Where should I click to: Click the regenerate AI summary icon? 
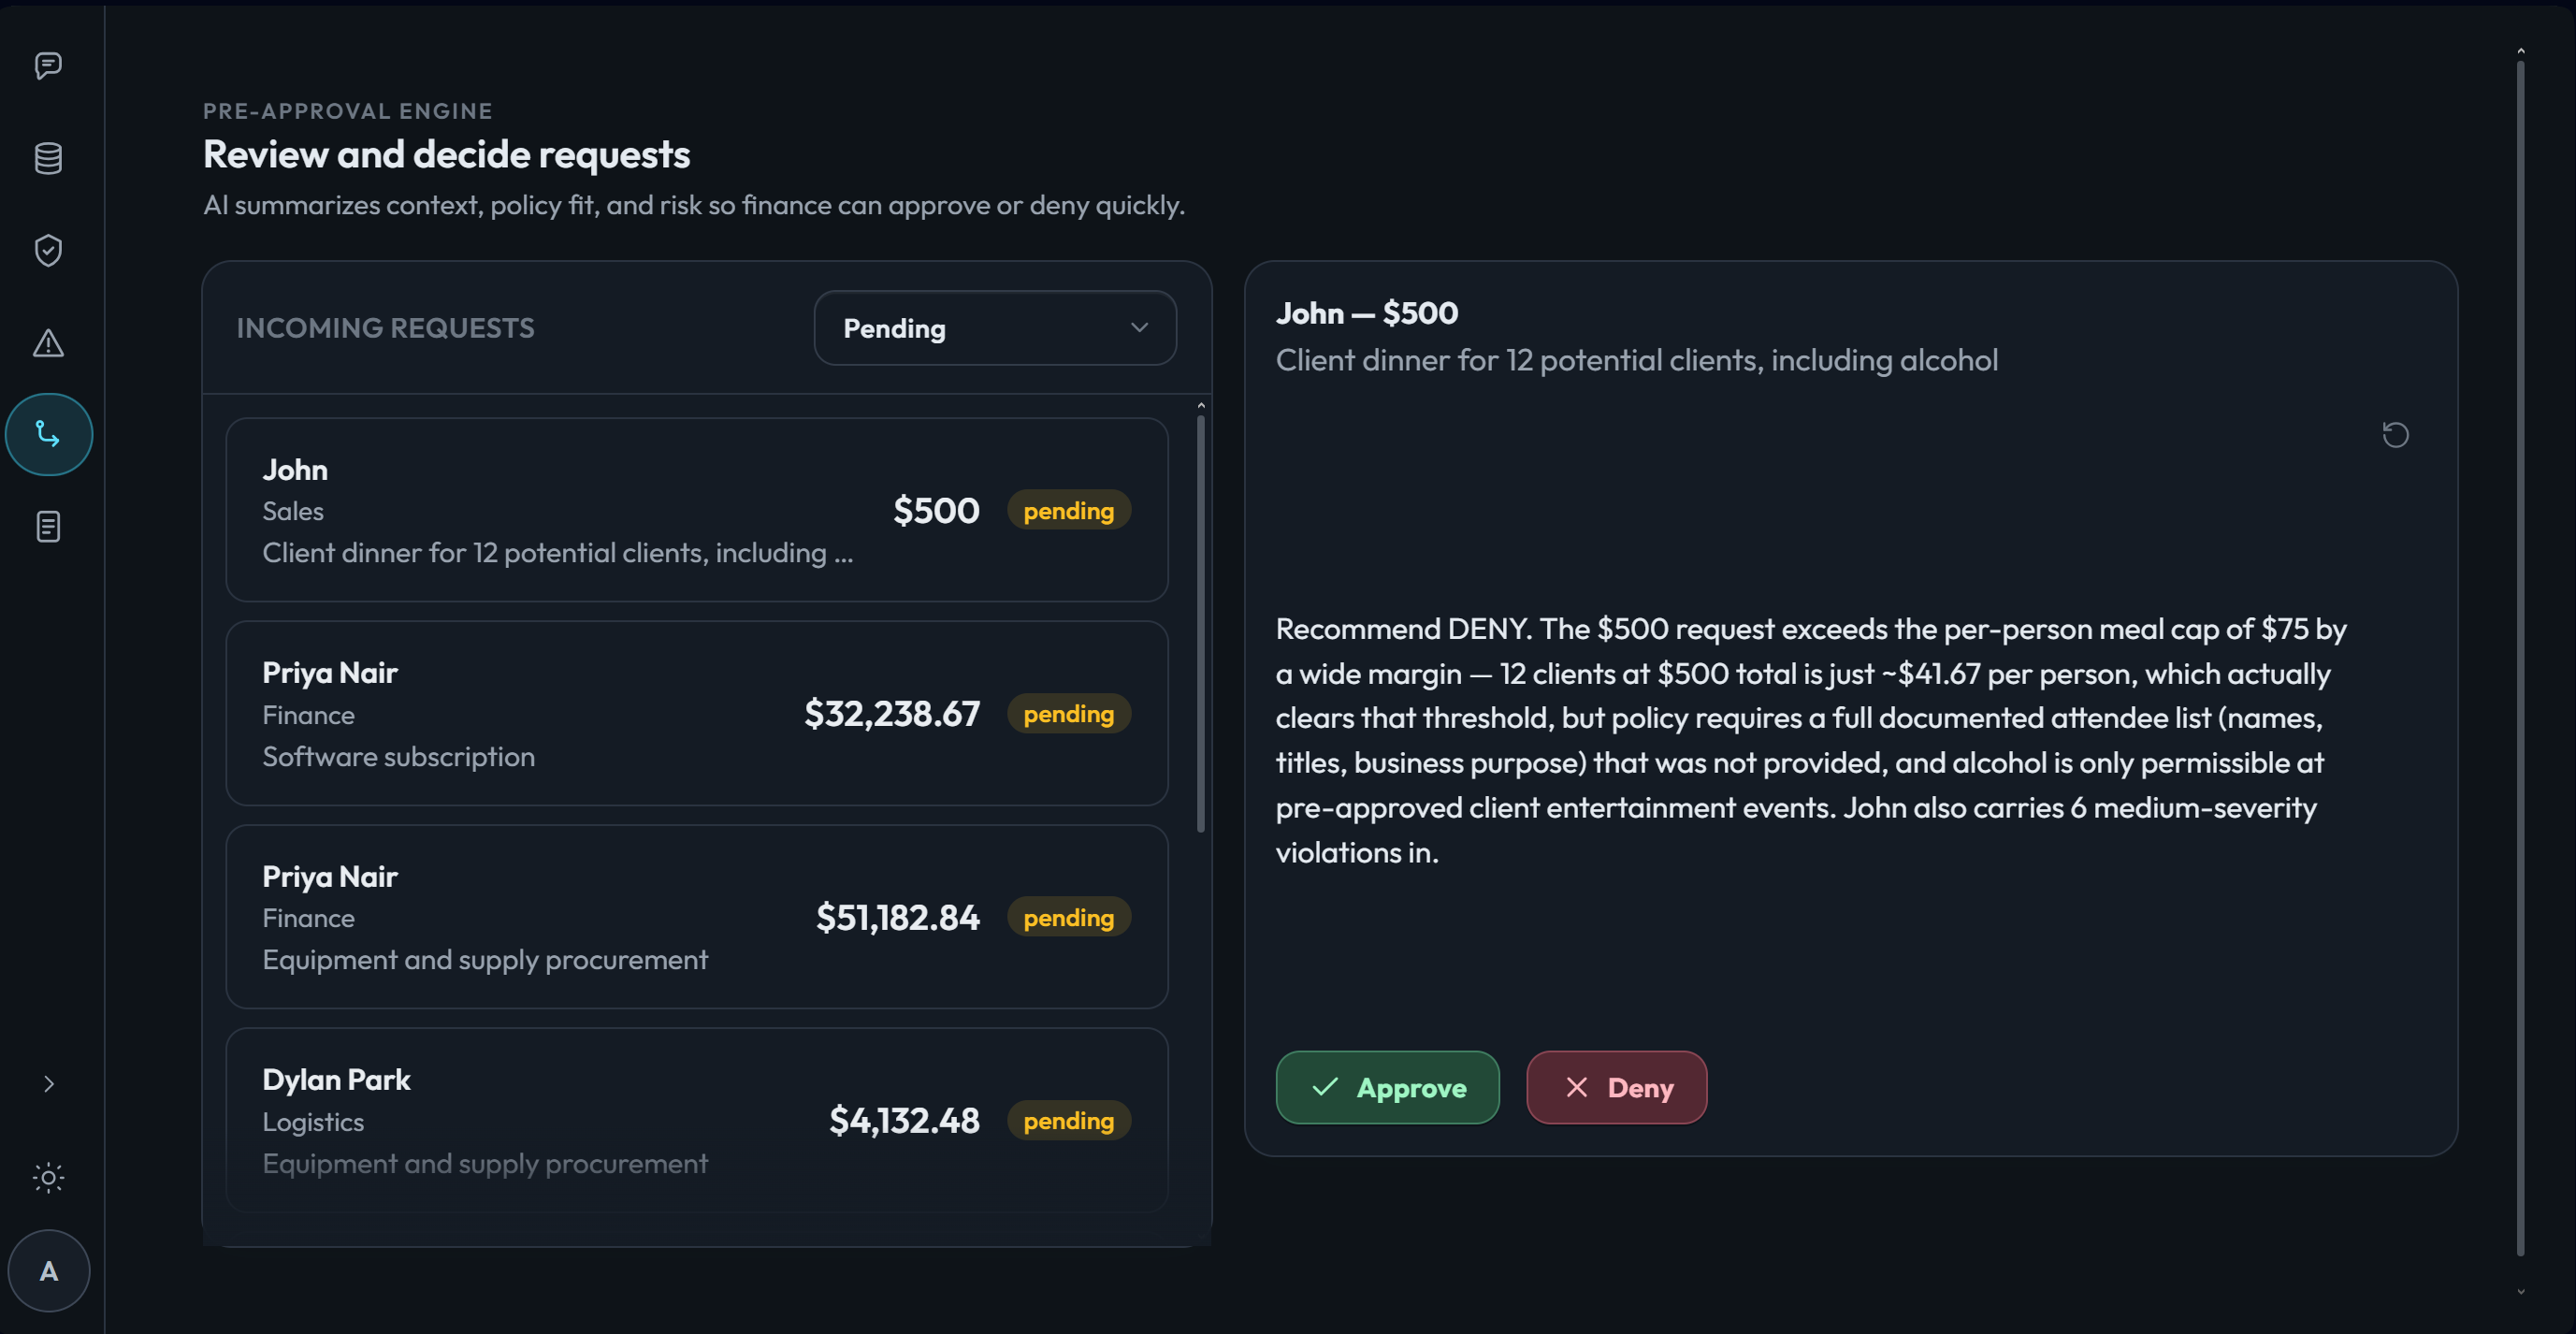click(x=2395, y=434)
